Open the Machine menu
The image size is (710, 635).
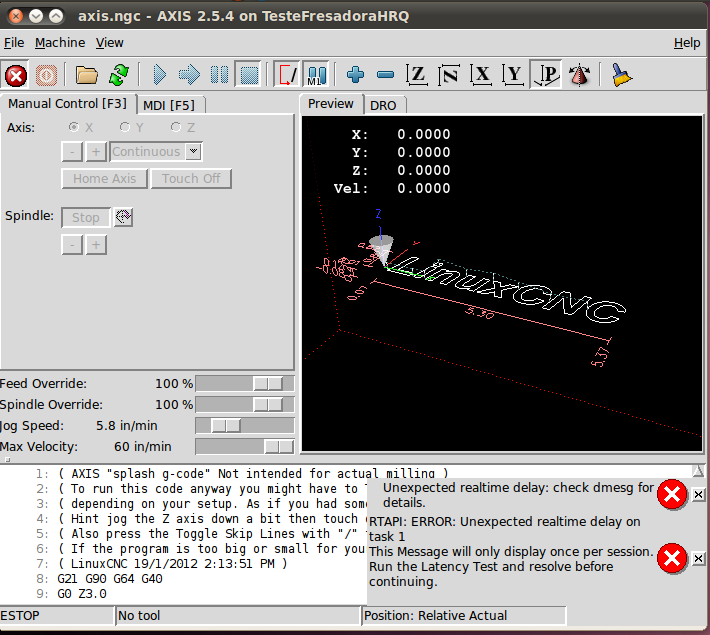click(60, 43)
